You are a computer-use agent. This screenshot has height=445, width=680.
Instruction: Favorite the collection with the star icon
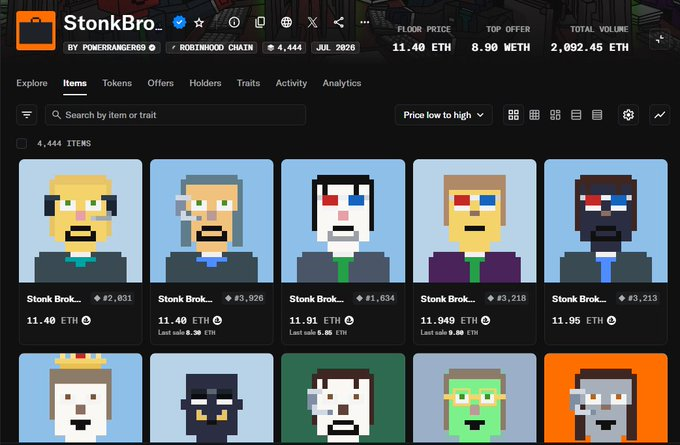tap(199, 23)
